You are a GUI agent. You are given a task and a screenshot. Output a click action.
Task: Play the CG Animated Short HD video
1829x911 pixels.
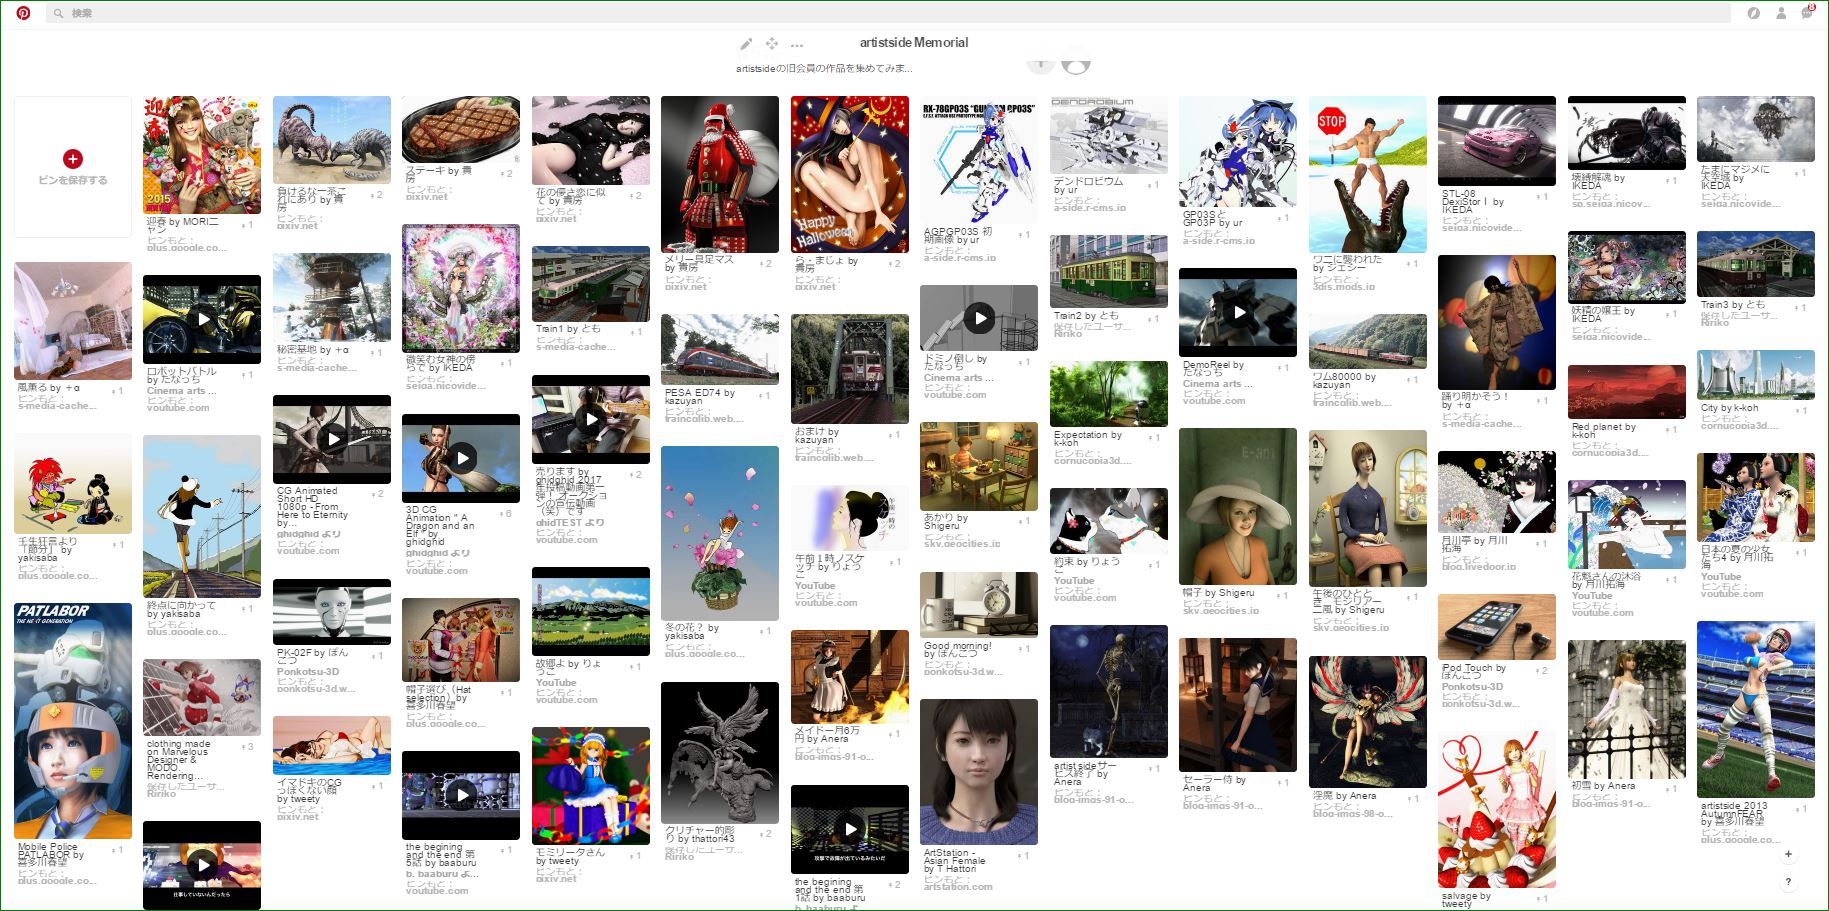333,438
